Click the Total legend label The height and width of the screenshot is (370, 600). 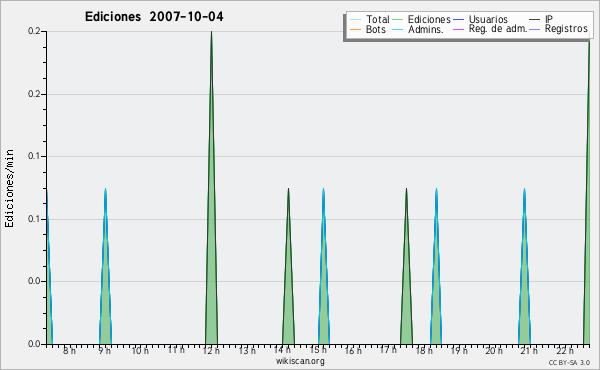[x=377, y=19]
